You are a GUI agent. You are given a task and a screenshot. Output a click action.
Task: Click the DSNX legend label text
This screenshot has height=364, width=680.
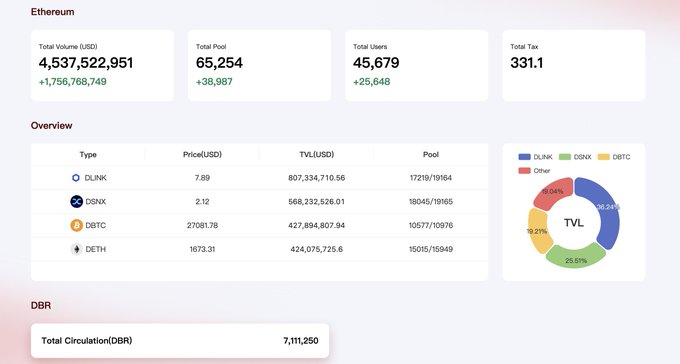pyautogui.click(x=582, y=157)
